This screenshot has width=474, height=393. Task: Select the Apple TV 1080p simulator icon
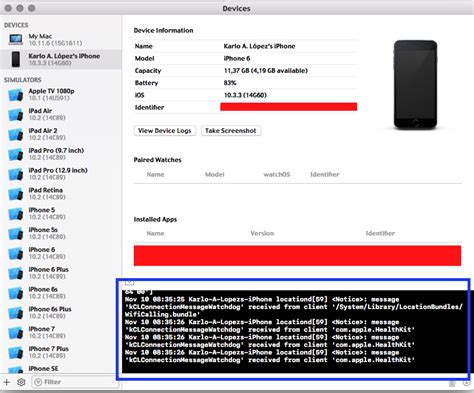(x=16, y=95)
